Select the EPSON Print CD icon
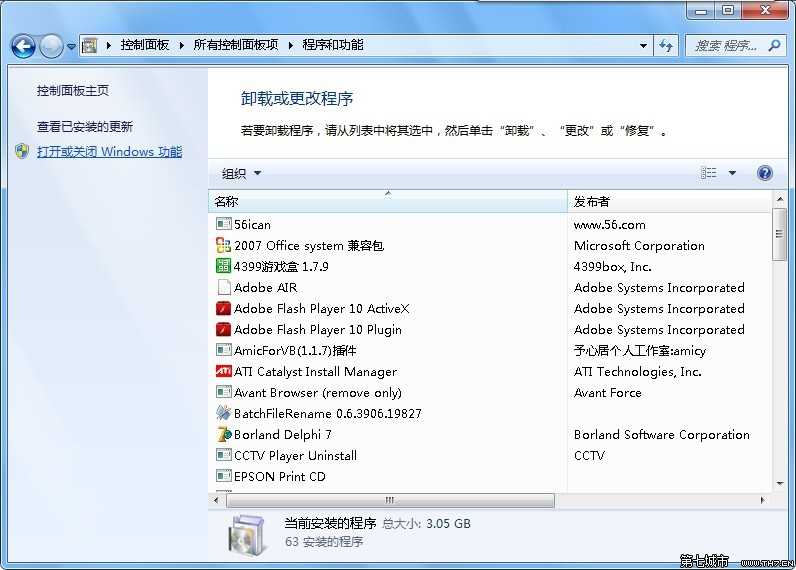796x570 pixels. (x=223, y=476)
